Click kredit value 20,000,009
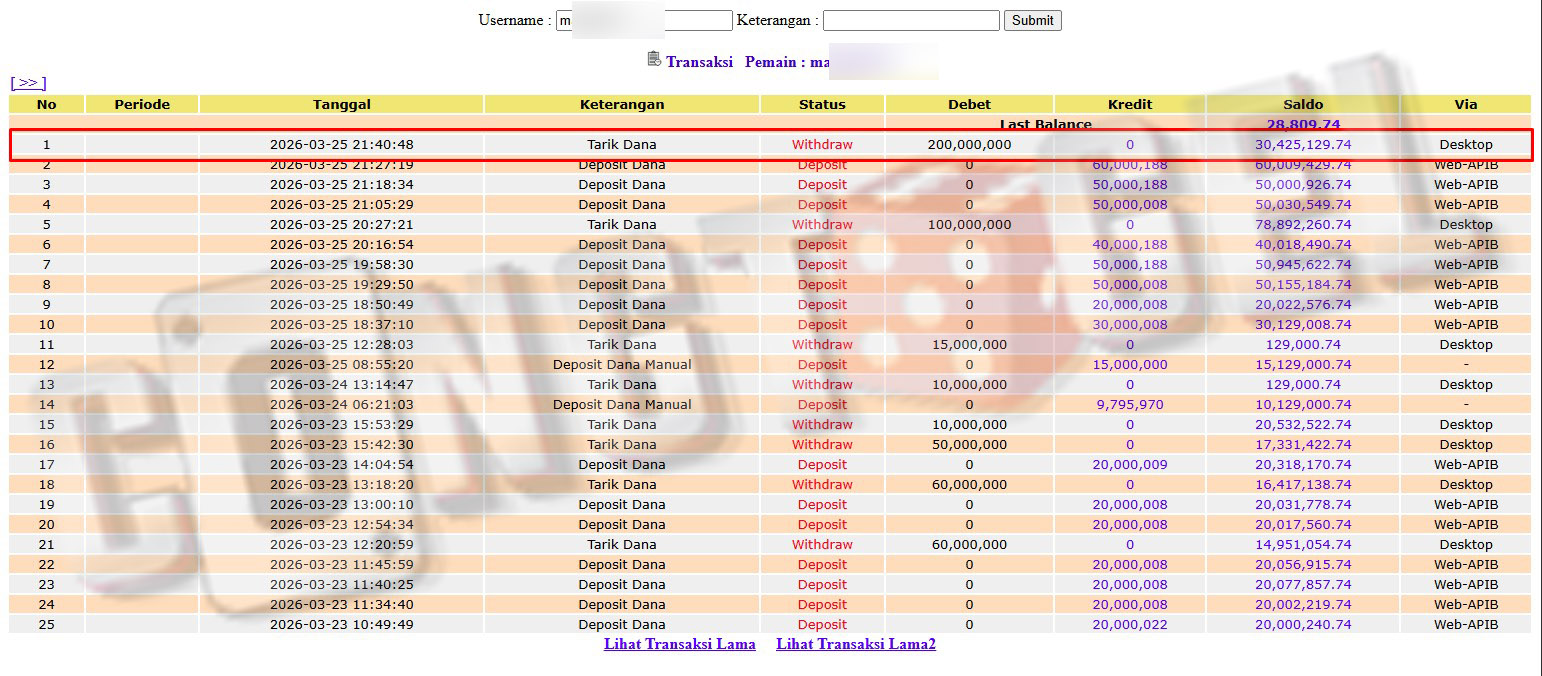Image resolution: width=1542 pixels, height=676 pixels. pos(1130,465)
